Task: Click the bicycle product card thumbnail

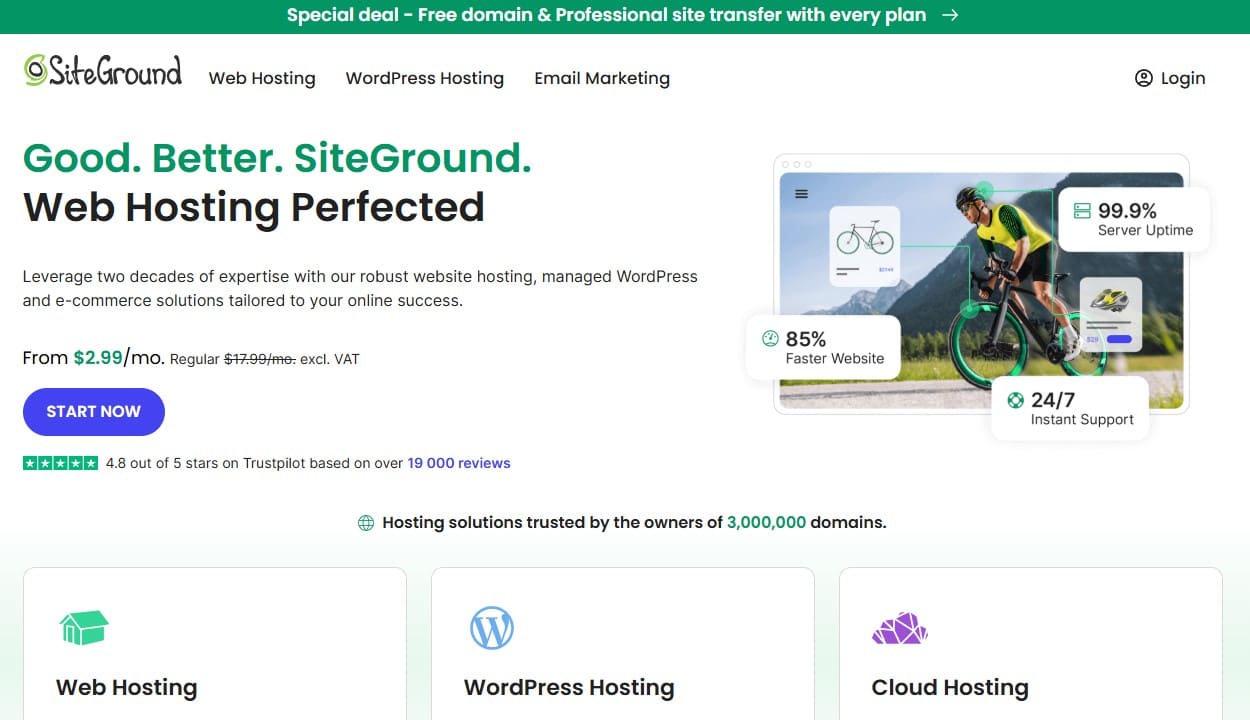Action: 865,245
